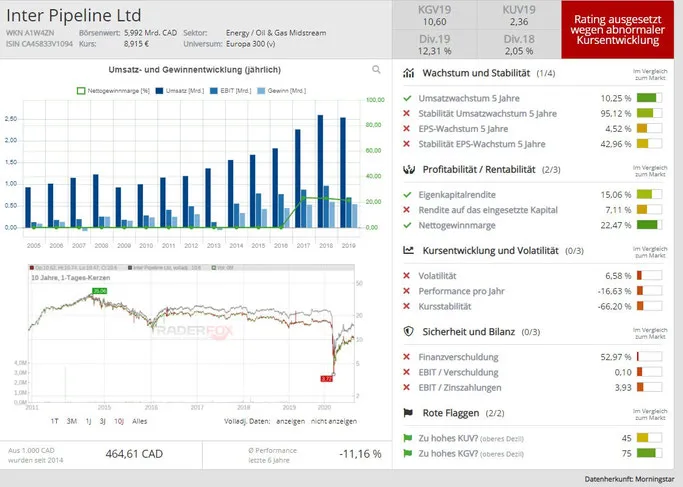
Task: Click the -11,16 % performance value
Action: click(360, 454)
